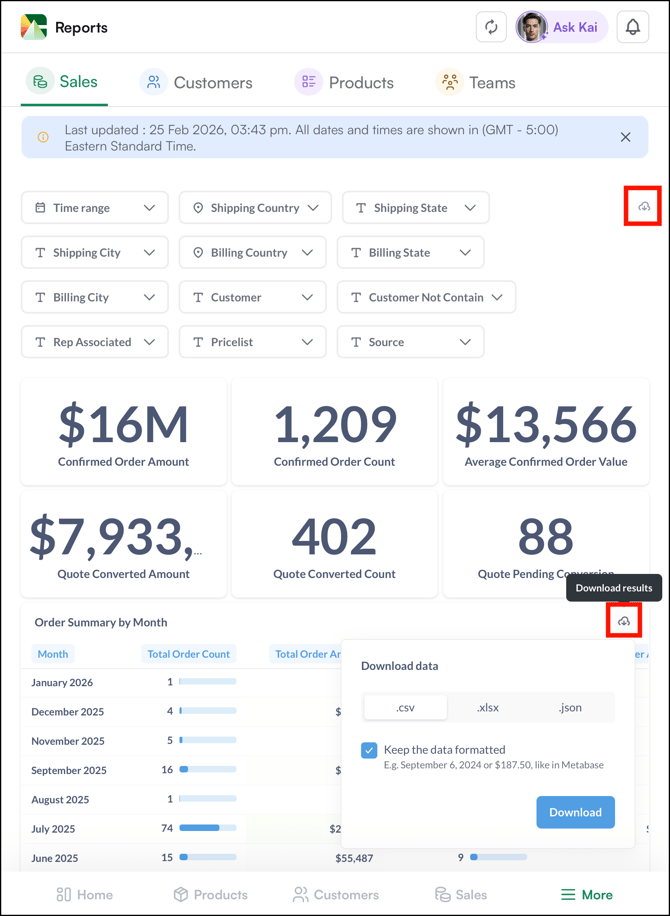Expand the Time range filter dropdown
The image size is (670, 916).
click(95, 208)
